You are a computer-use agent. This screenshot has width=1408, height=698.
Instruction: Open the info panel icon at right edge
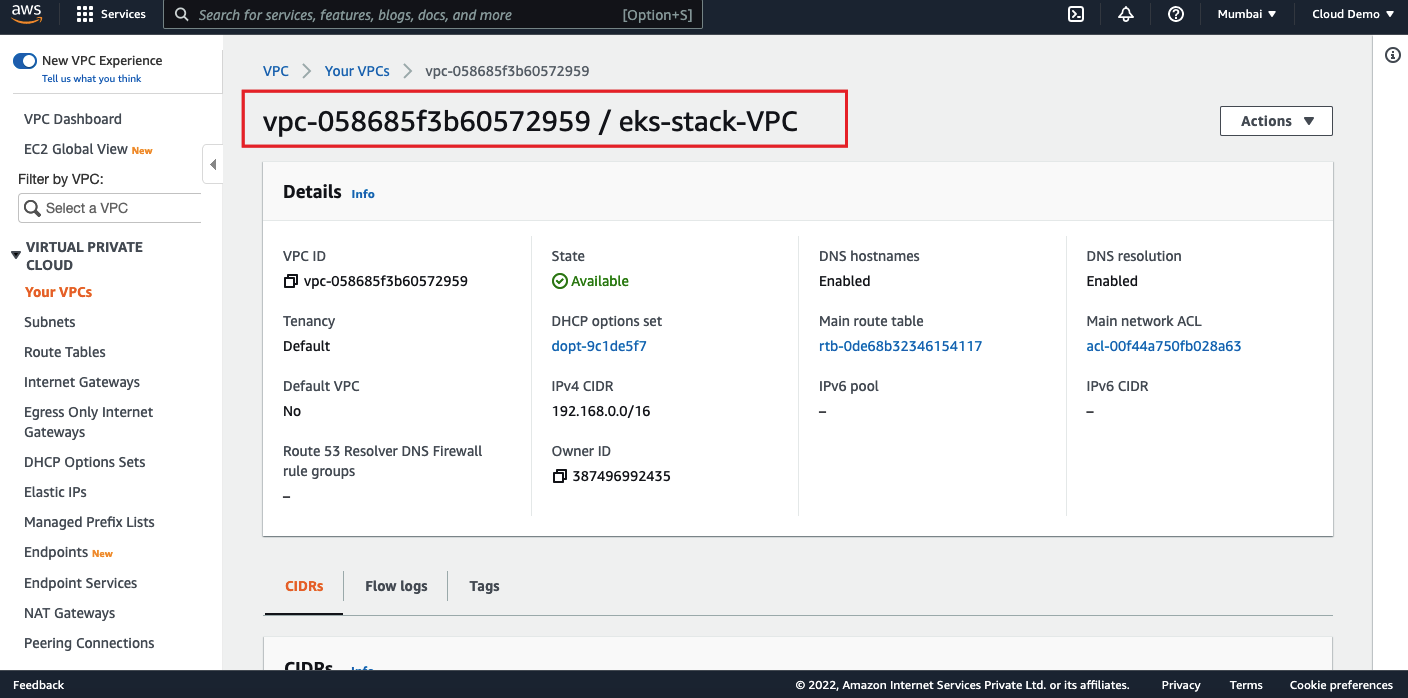pos(1393,55)
